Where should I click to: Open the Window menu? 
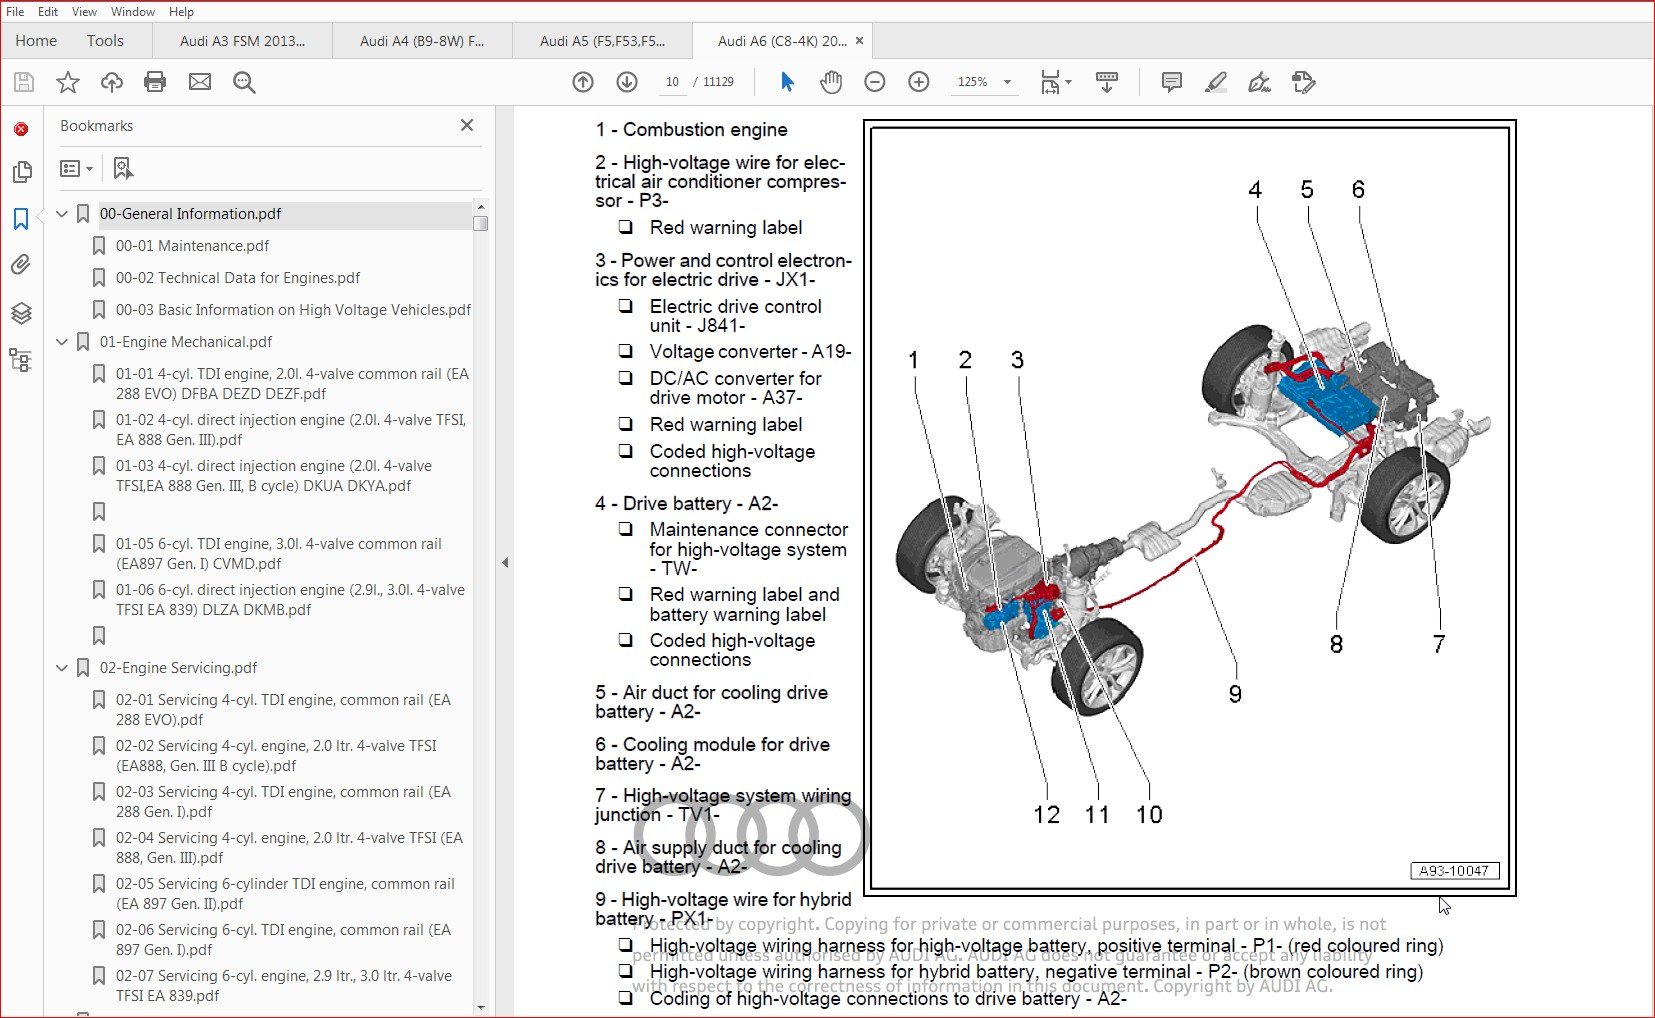coord(132,12)
